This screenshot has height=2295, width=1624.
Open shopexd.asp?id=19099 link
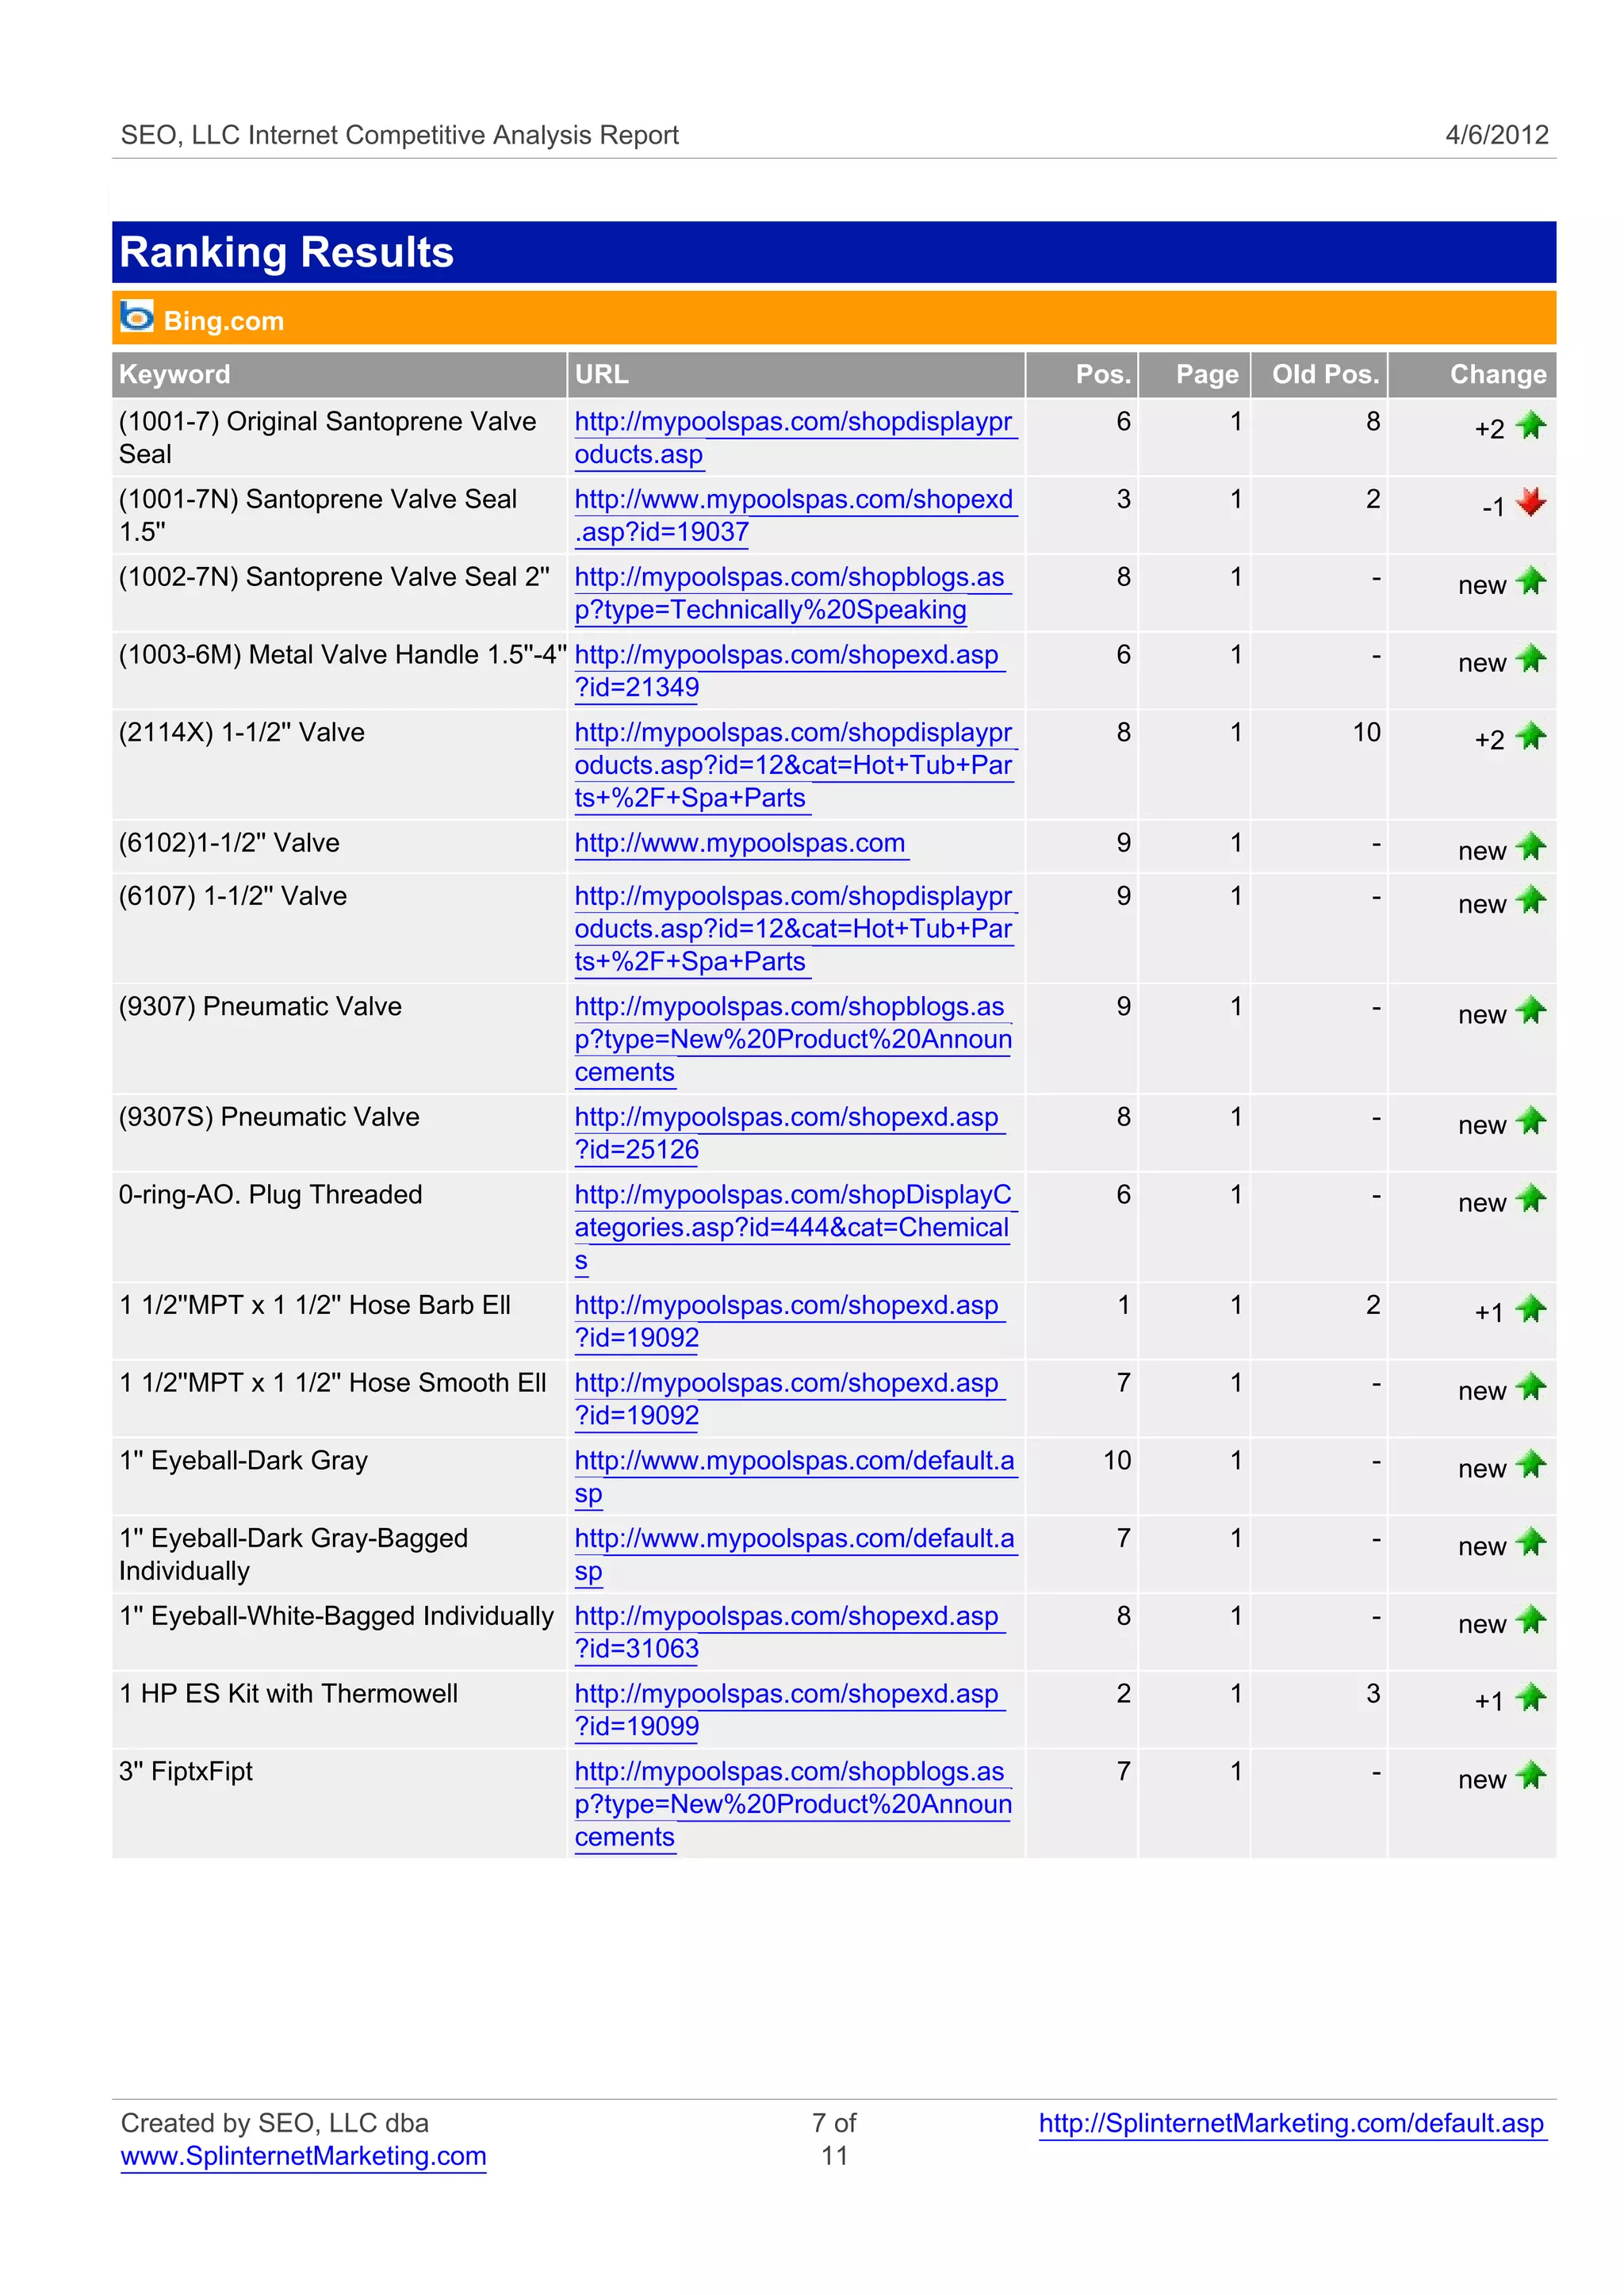(x=789, y=1710)
